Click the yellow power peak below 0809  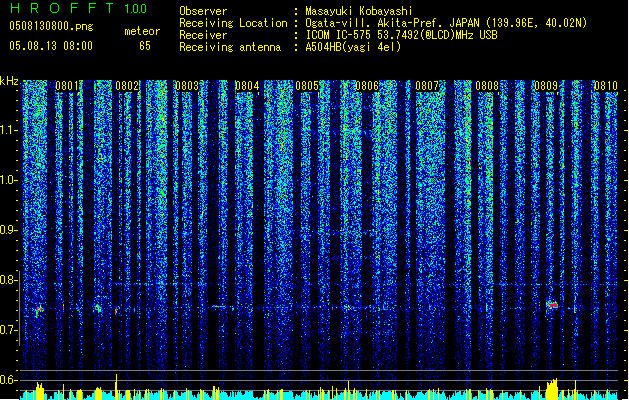coord(552,389)
